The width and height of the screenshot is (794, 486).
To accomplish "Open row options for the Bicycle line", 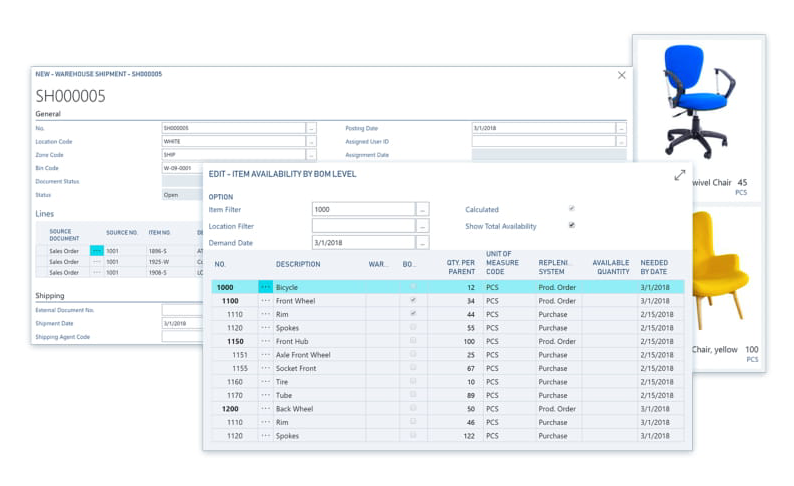I will [265, 287].
